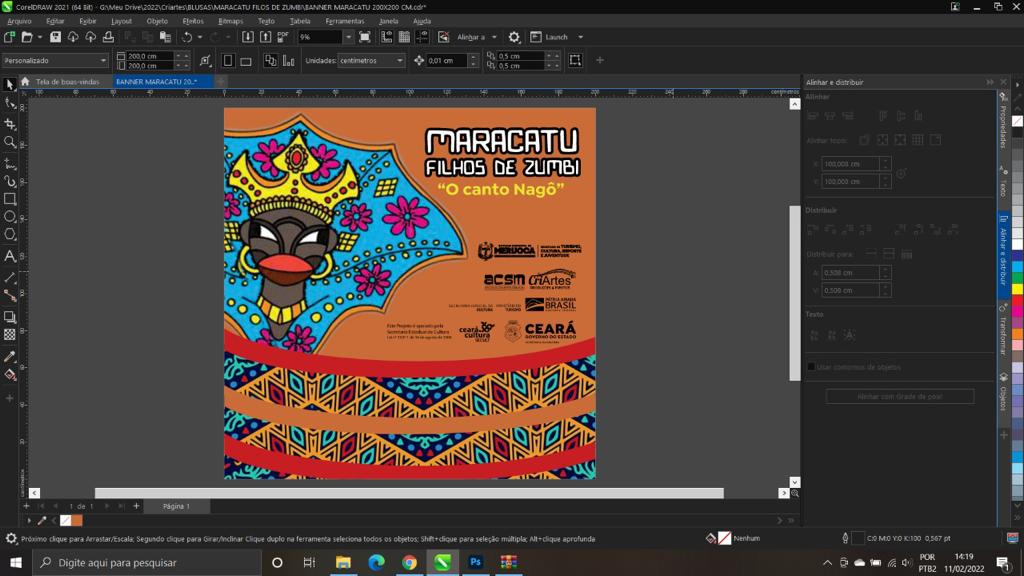Screen dimensions: 1024x576
Task: Click the Save icon in toolbar
Action: coord(56,37)
